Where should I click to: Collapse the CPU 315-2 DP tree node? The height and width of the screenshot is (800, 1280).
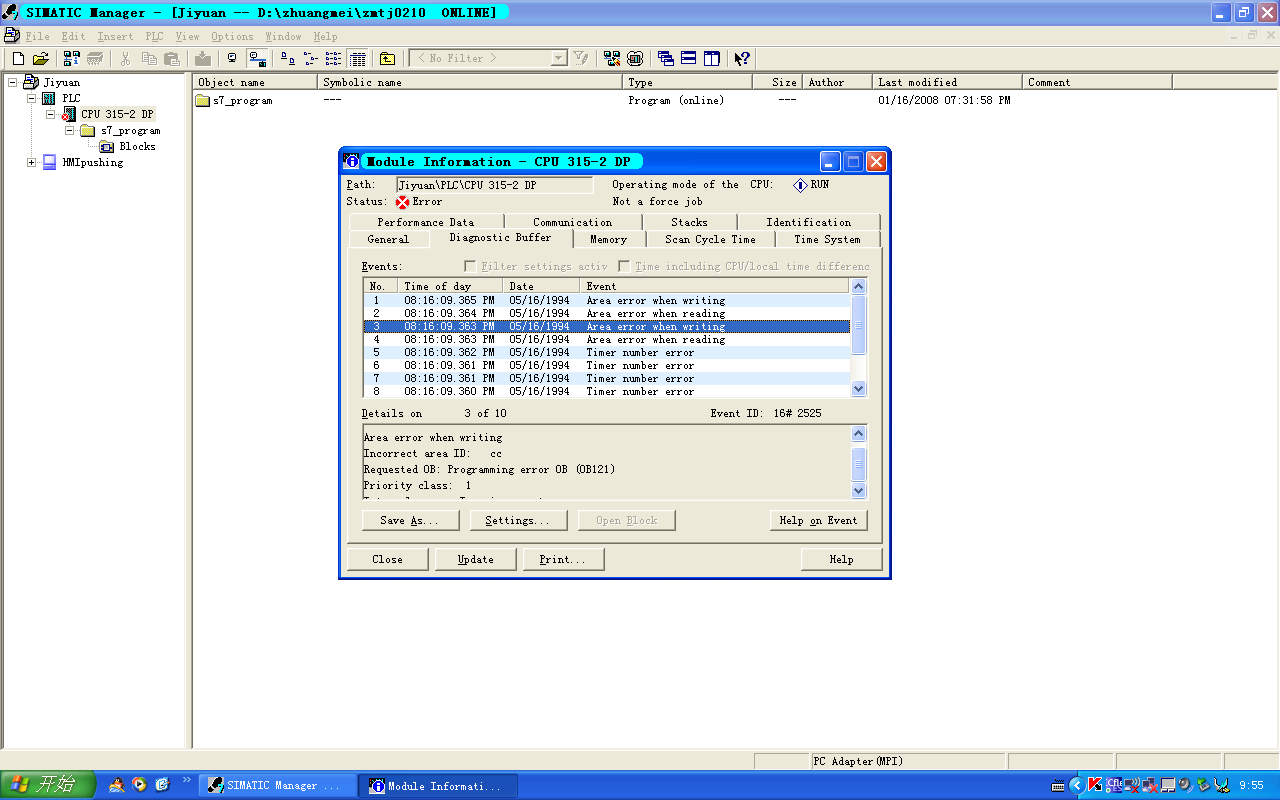(x=51, y=114)
